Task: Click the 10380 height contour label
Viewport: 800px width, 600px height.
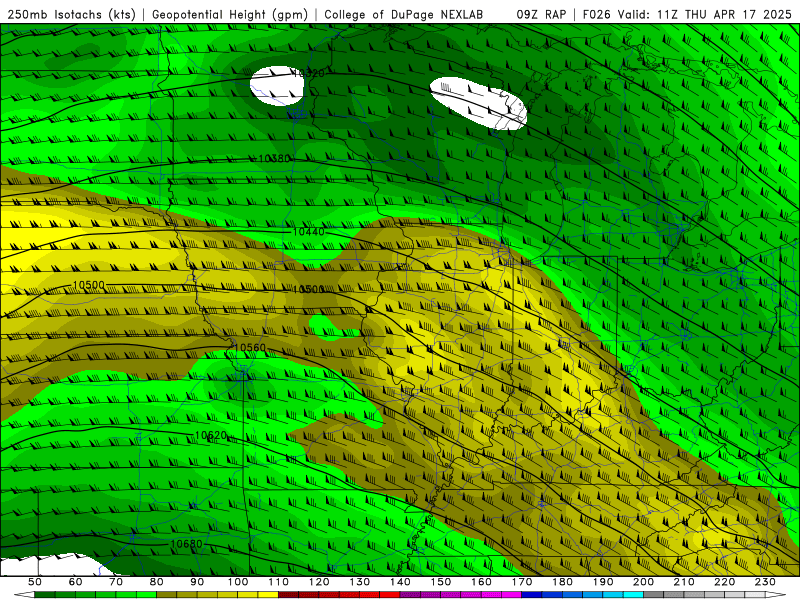Action: click(x=274, y=159)
